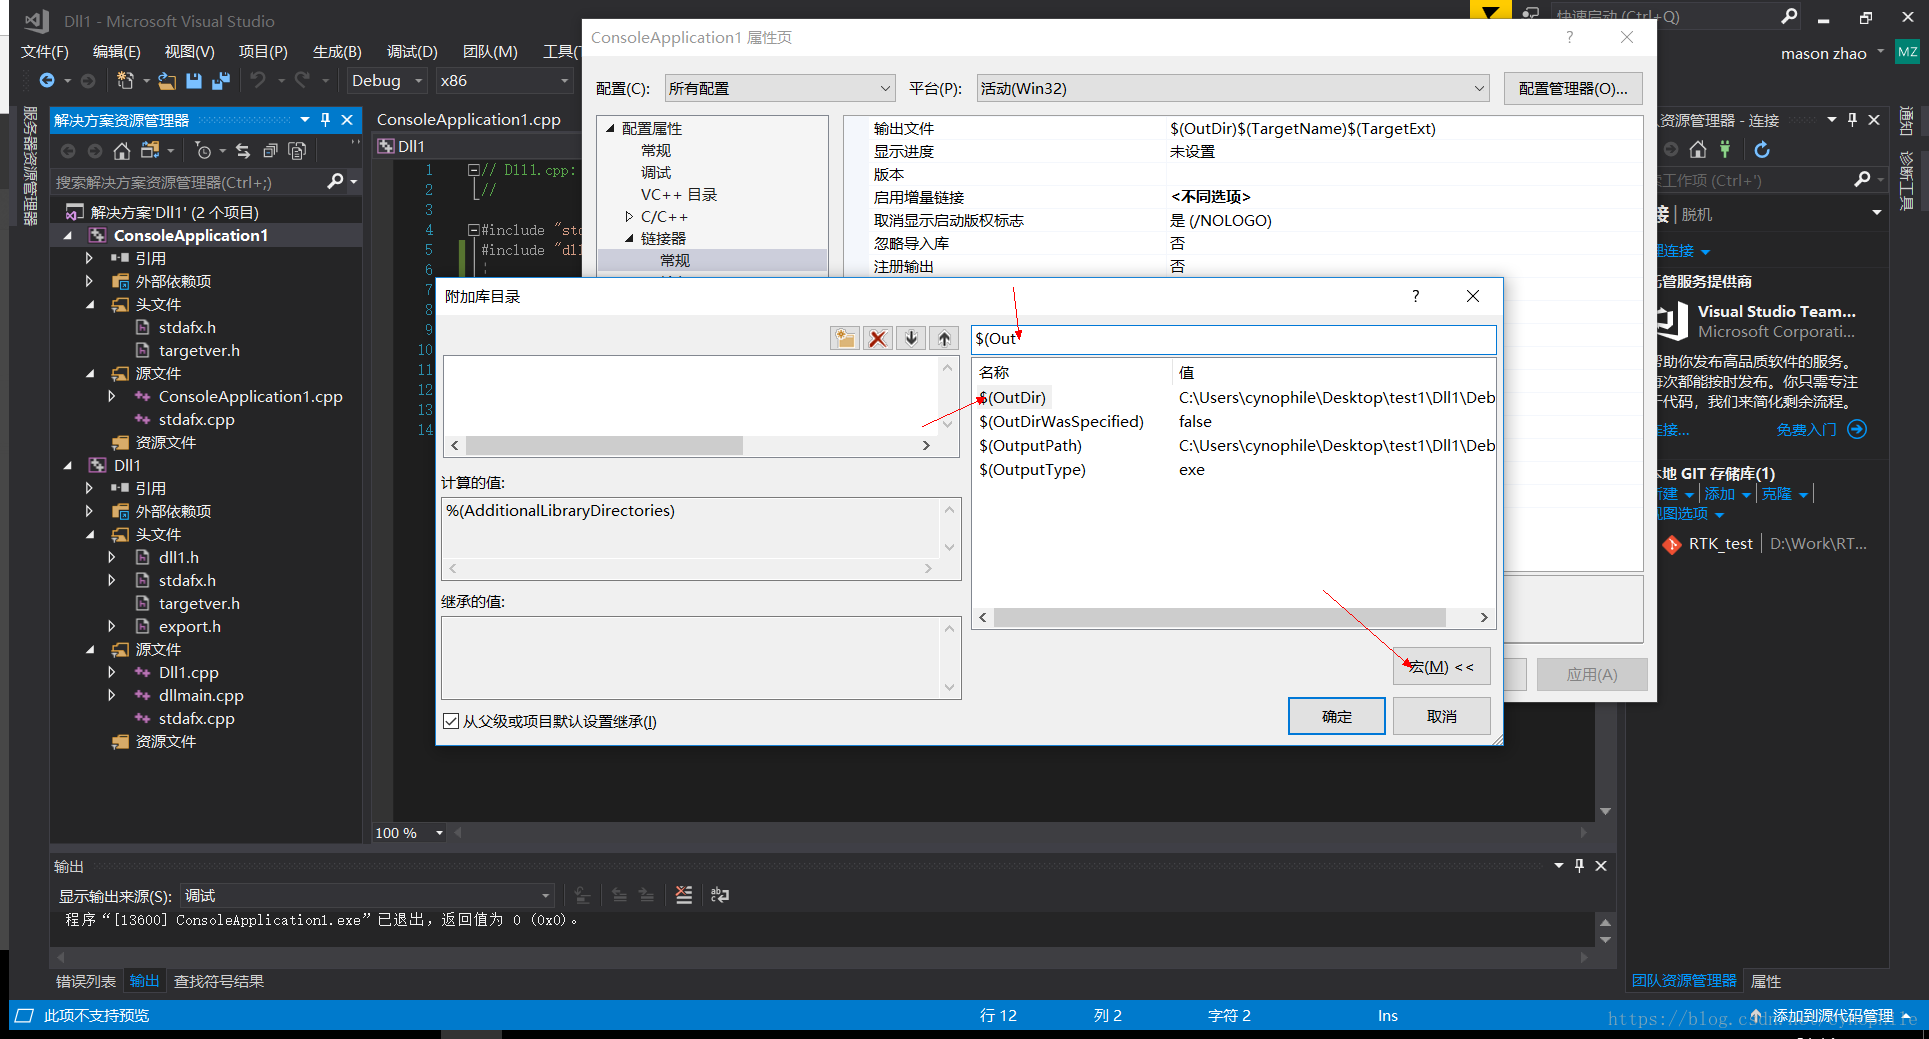Click the Navigate Backward toolbar icon in Visual Studio
Image resolution: width=1929 pixels, height=1039 pixels.
click(47, 80)
